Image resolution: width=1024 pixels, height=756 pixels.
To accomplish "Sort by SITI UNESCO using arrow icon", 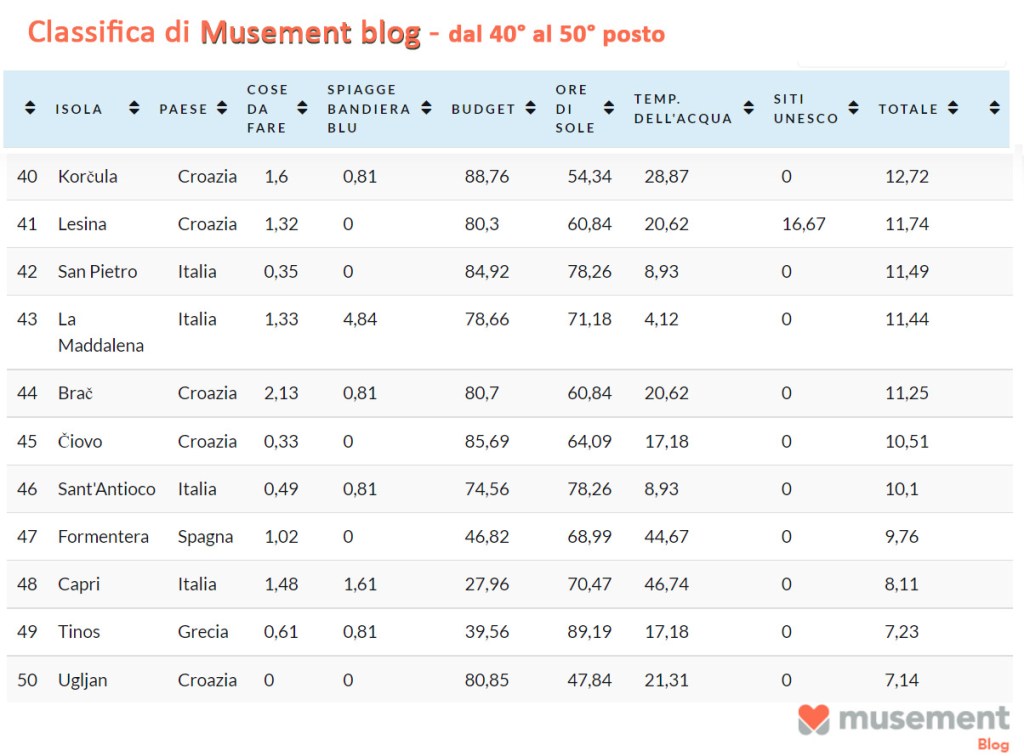I will (x=853, y=108).
